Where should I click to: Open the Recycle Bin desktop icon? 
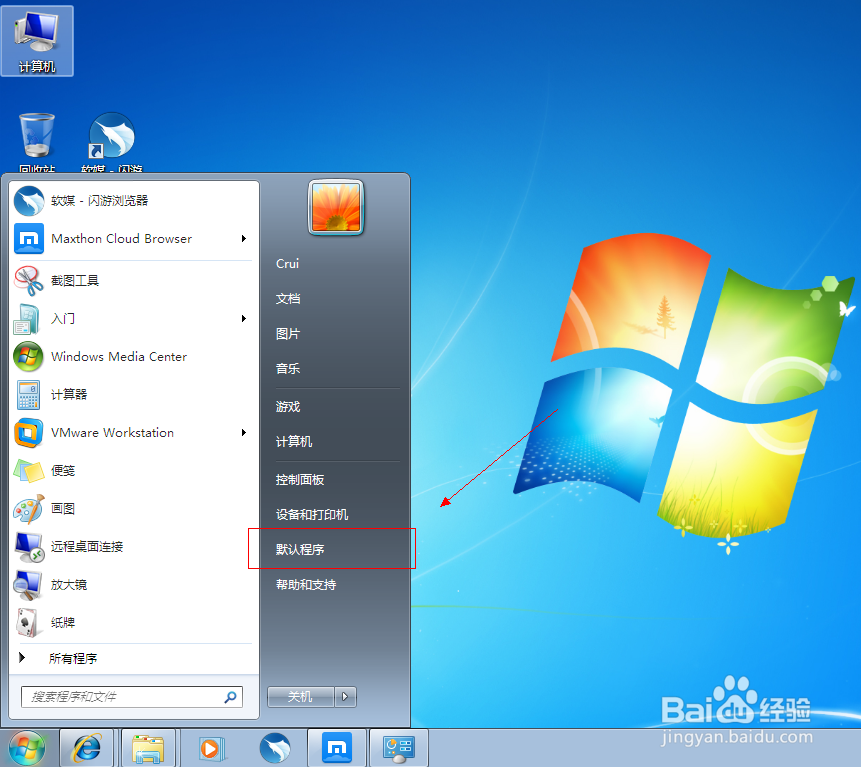37,142
